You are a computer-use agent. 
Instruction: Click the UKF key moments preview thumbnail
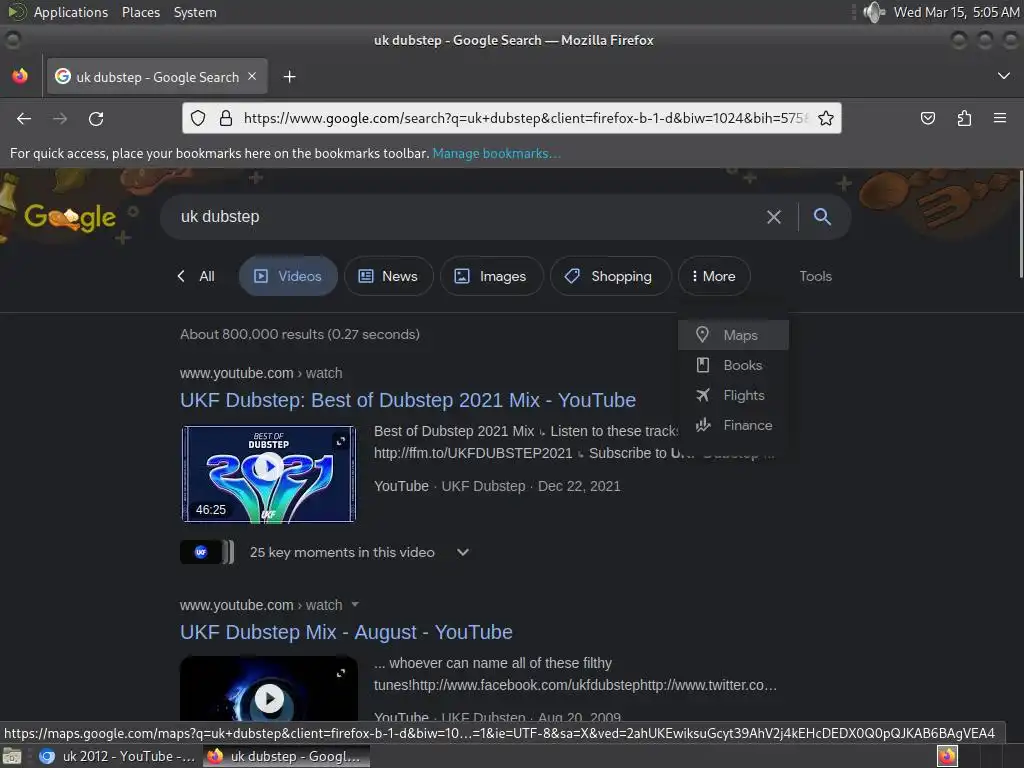point(207,552)
